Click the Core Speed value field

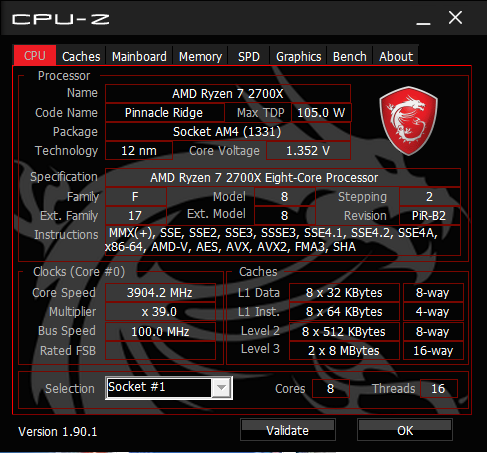point(160,293)
